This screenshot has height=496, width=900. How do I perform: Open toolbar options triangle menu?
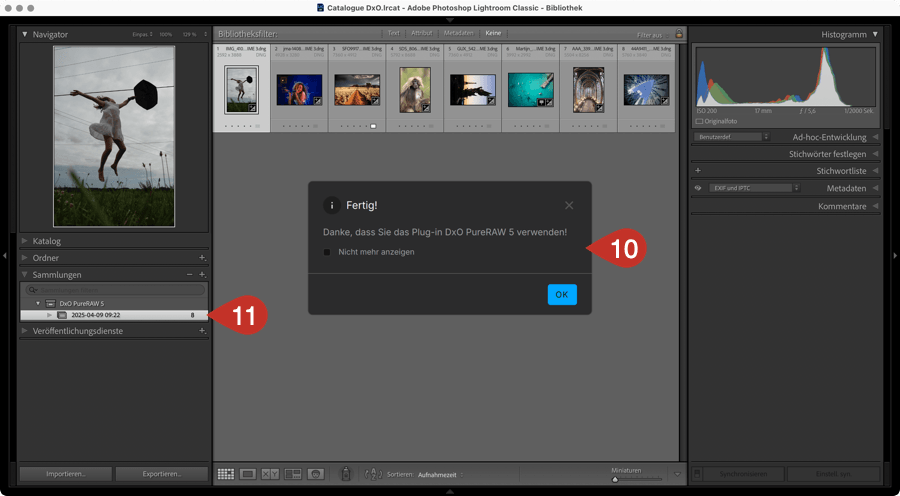click(678, 474)
